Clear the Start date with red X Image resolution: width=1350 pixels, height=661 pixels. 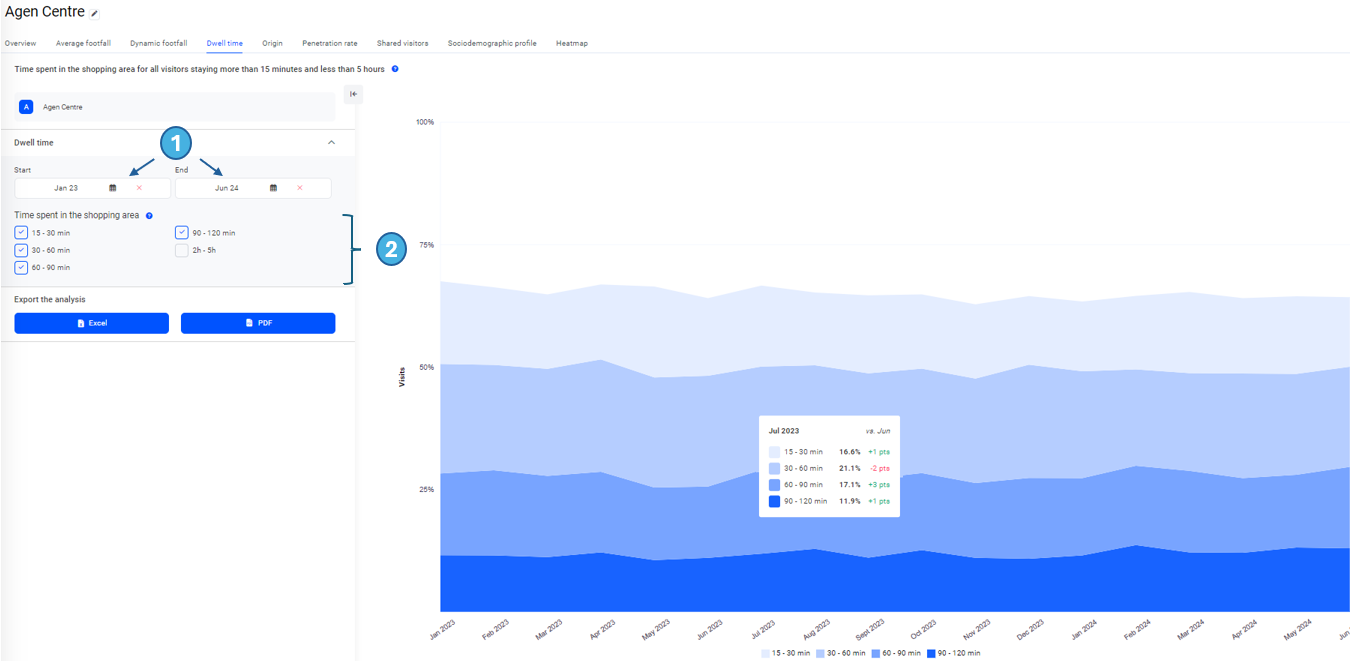coord(139,188)
